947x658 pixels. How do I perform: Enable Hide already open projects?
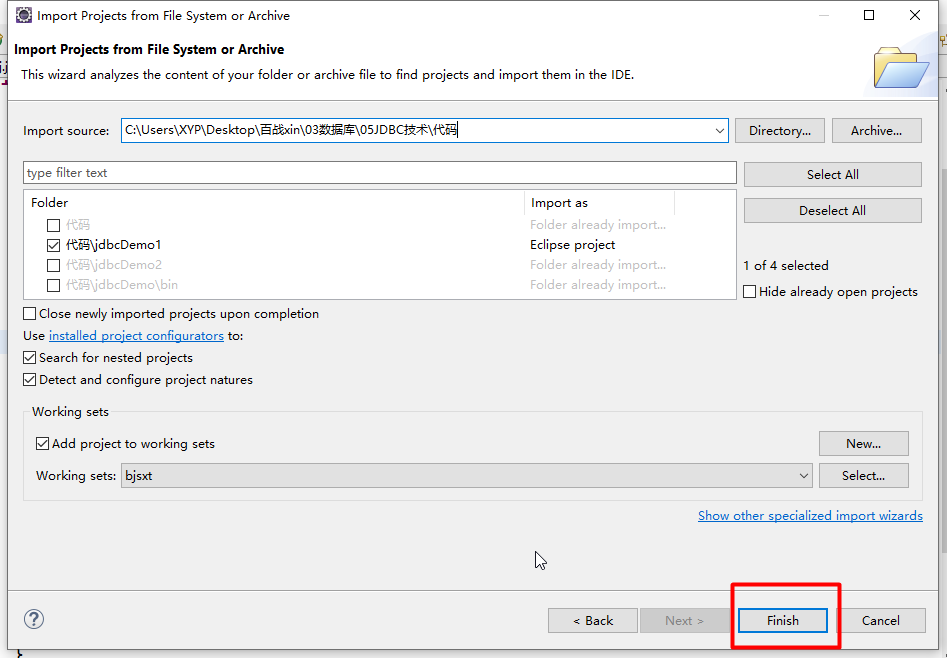[x=750, y=292]
